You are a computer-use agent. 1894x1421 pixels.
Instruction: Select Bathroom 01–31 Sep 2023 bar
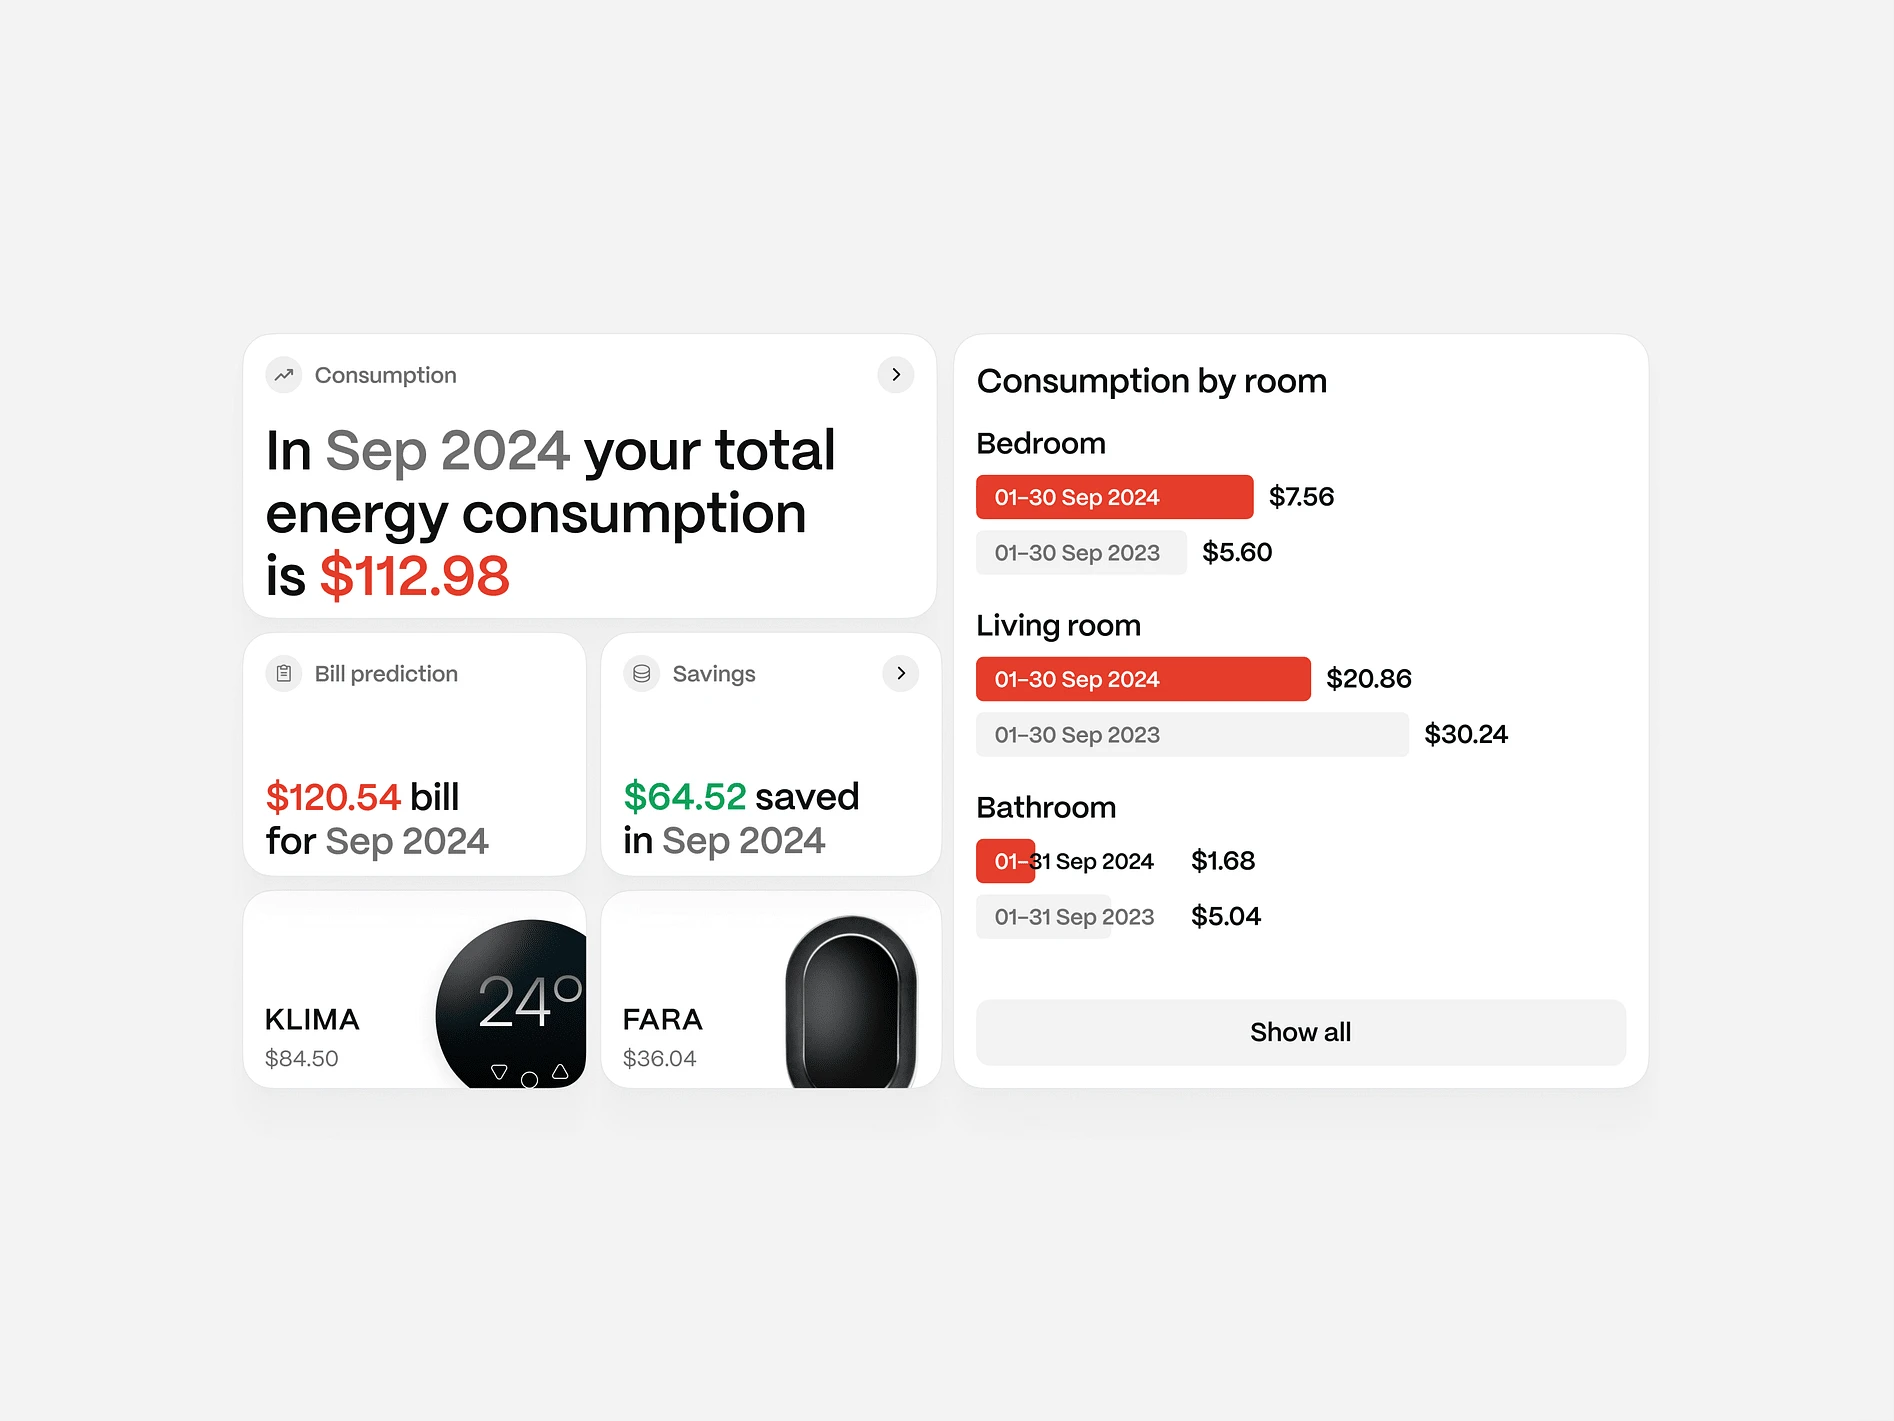coord(1044,917)
